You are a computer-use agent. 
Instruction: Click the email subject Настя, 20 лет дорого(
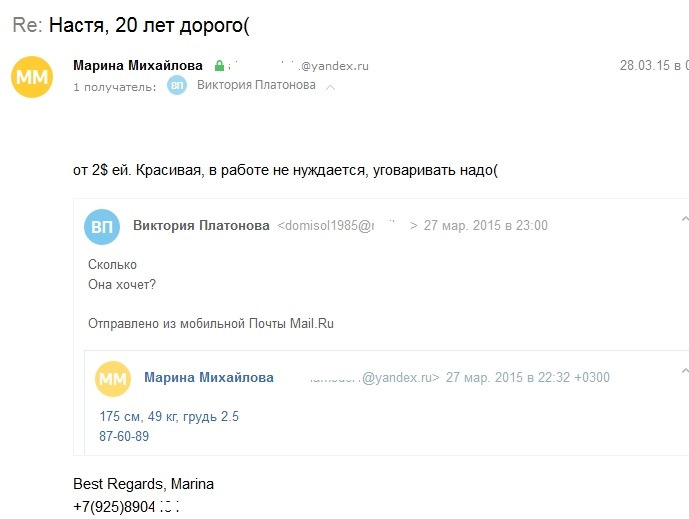(149, 25)
